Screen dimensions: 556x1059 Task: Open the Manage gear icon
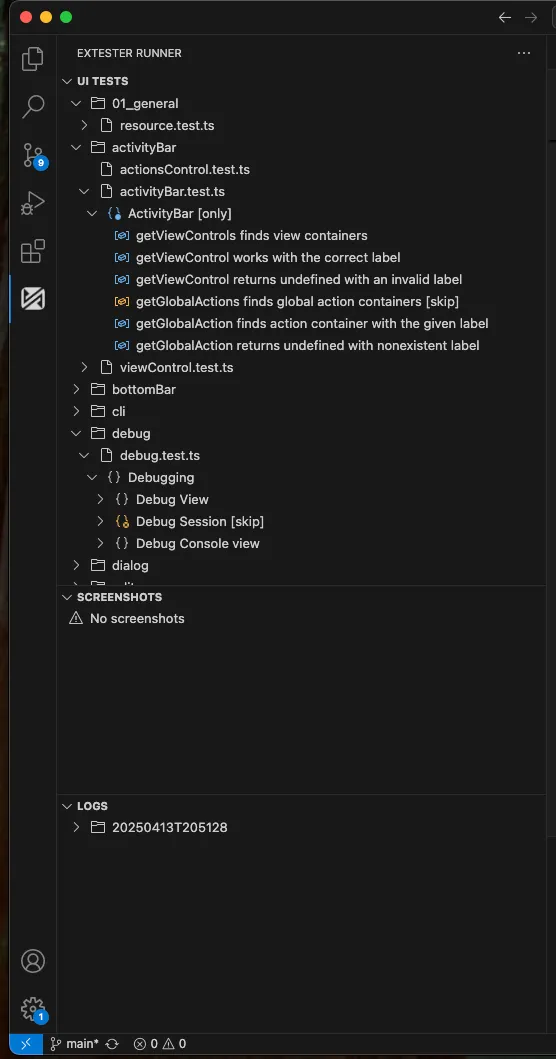(32, 1009)
